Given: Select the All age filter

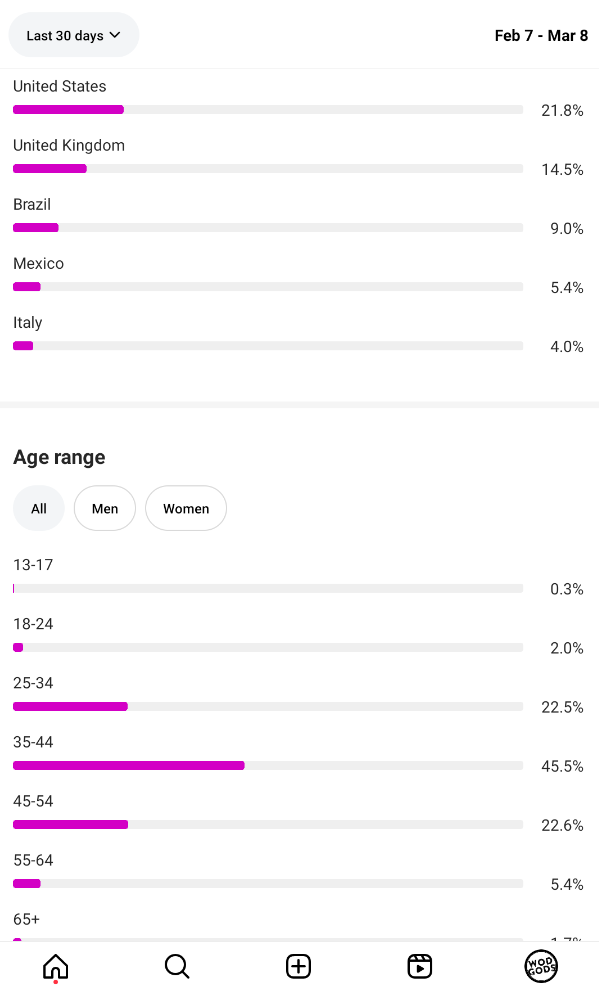Looking at the screenshot, I should (39, 508).
